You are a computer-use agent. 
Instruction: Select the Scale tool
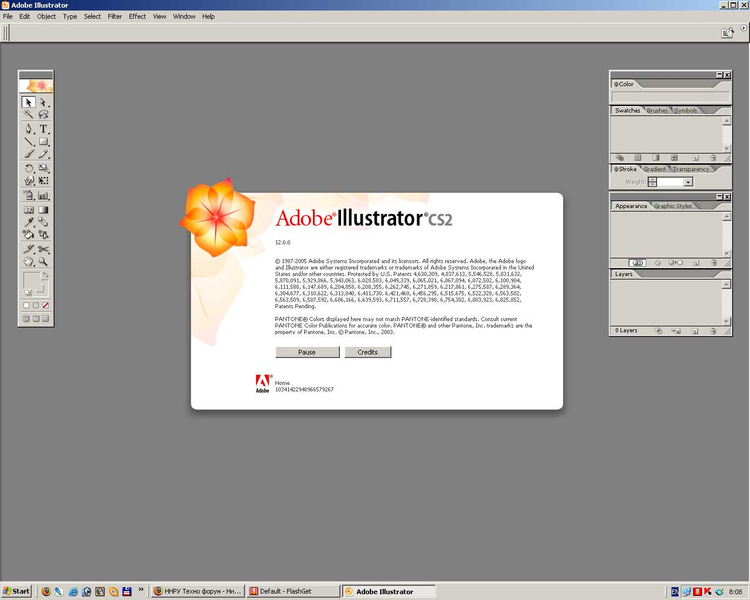pyautogui.click(x=43, y=168)
